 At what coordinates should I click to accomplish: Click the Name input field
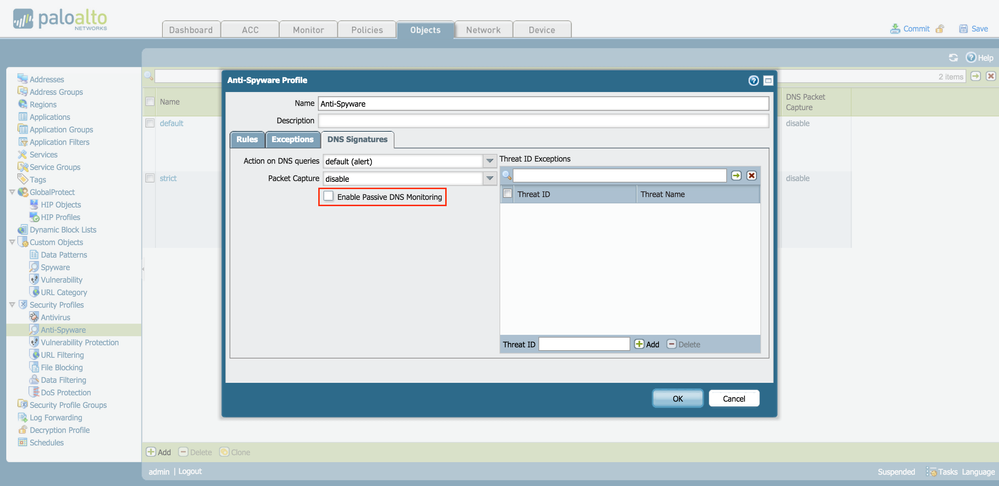coord(543,103)
